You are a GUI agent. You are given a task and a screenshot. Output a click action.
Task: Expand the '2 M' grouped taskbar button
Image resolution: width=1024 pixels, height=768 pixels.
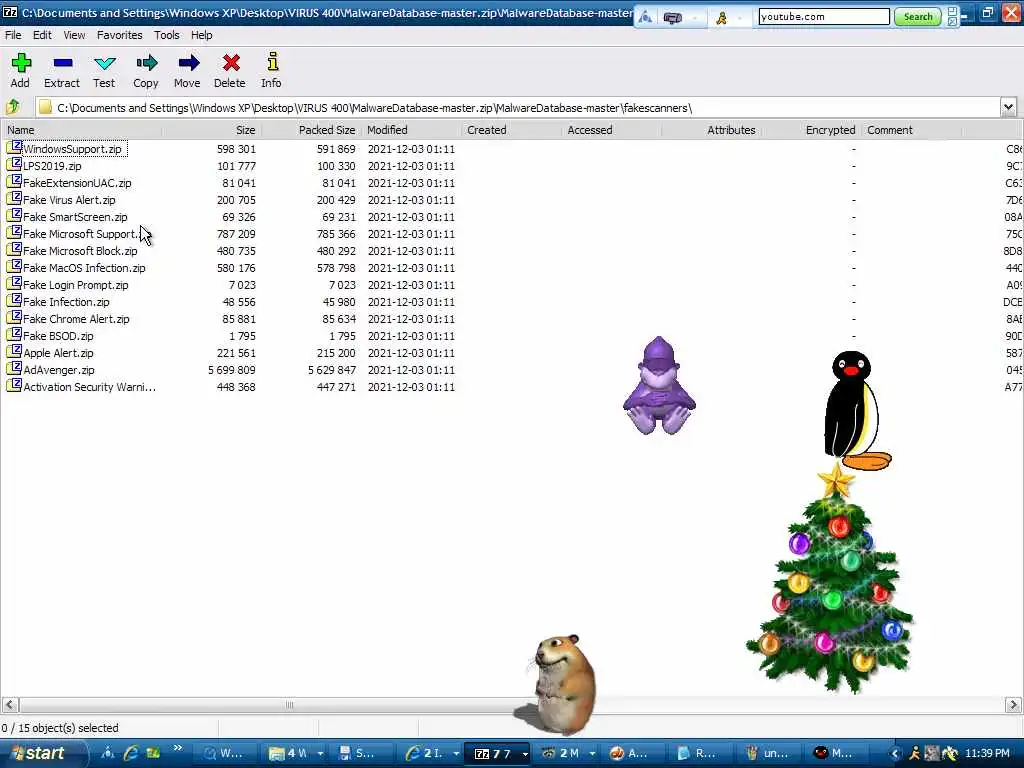592,754
